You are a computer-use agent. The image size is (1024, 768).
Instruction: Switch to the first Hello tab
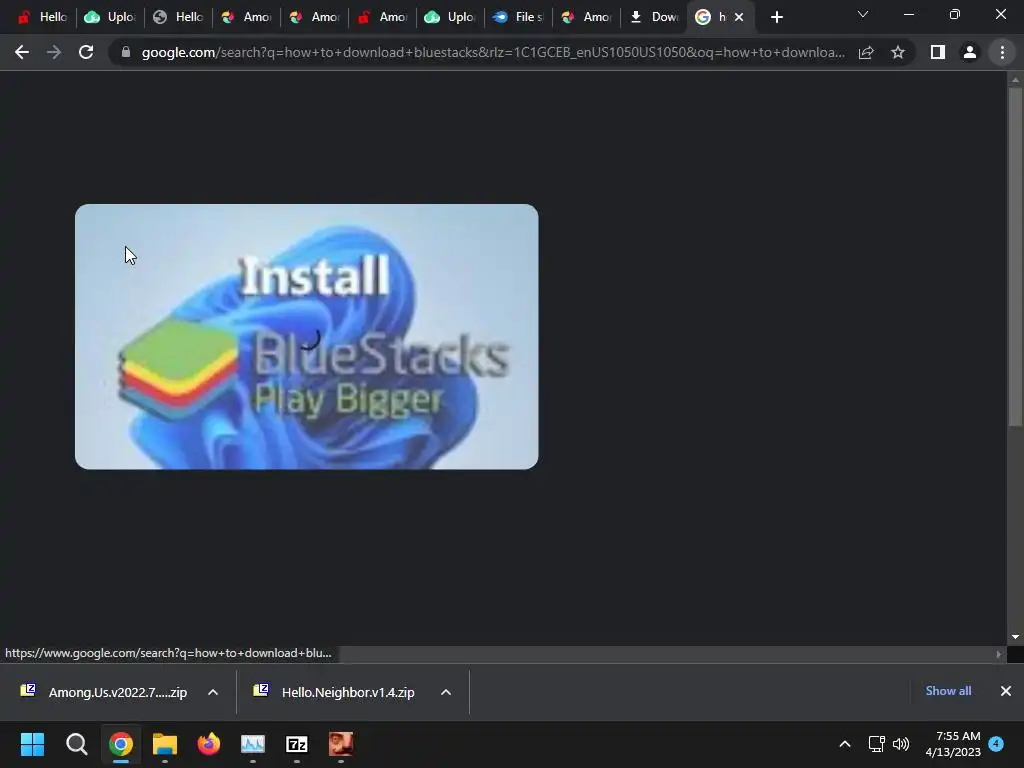coord(43,18)
